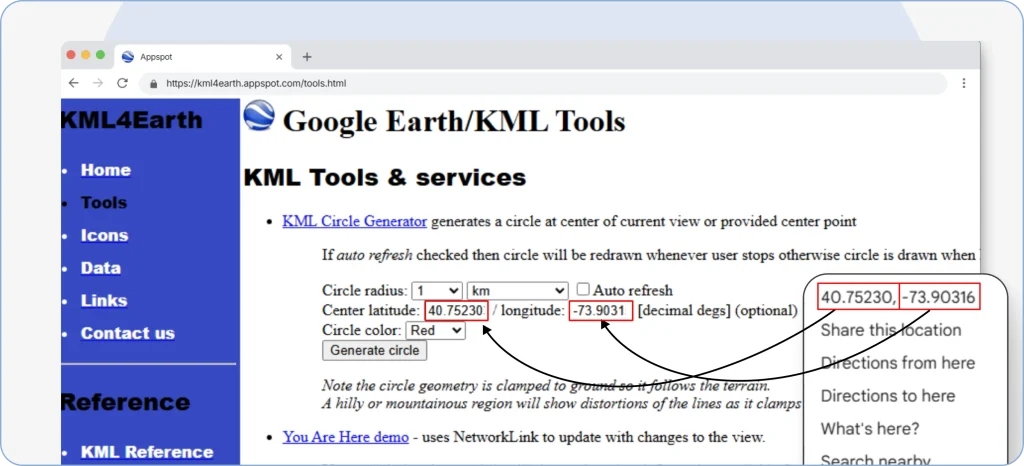
Task: Click the Appspot tab favicon
Action: (128, 57)
